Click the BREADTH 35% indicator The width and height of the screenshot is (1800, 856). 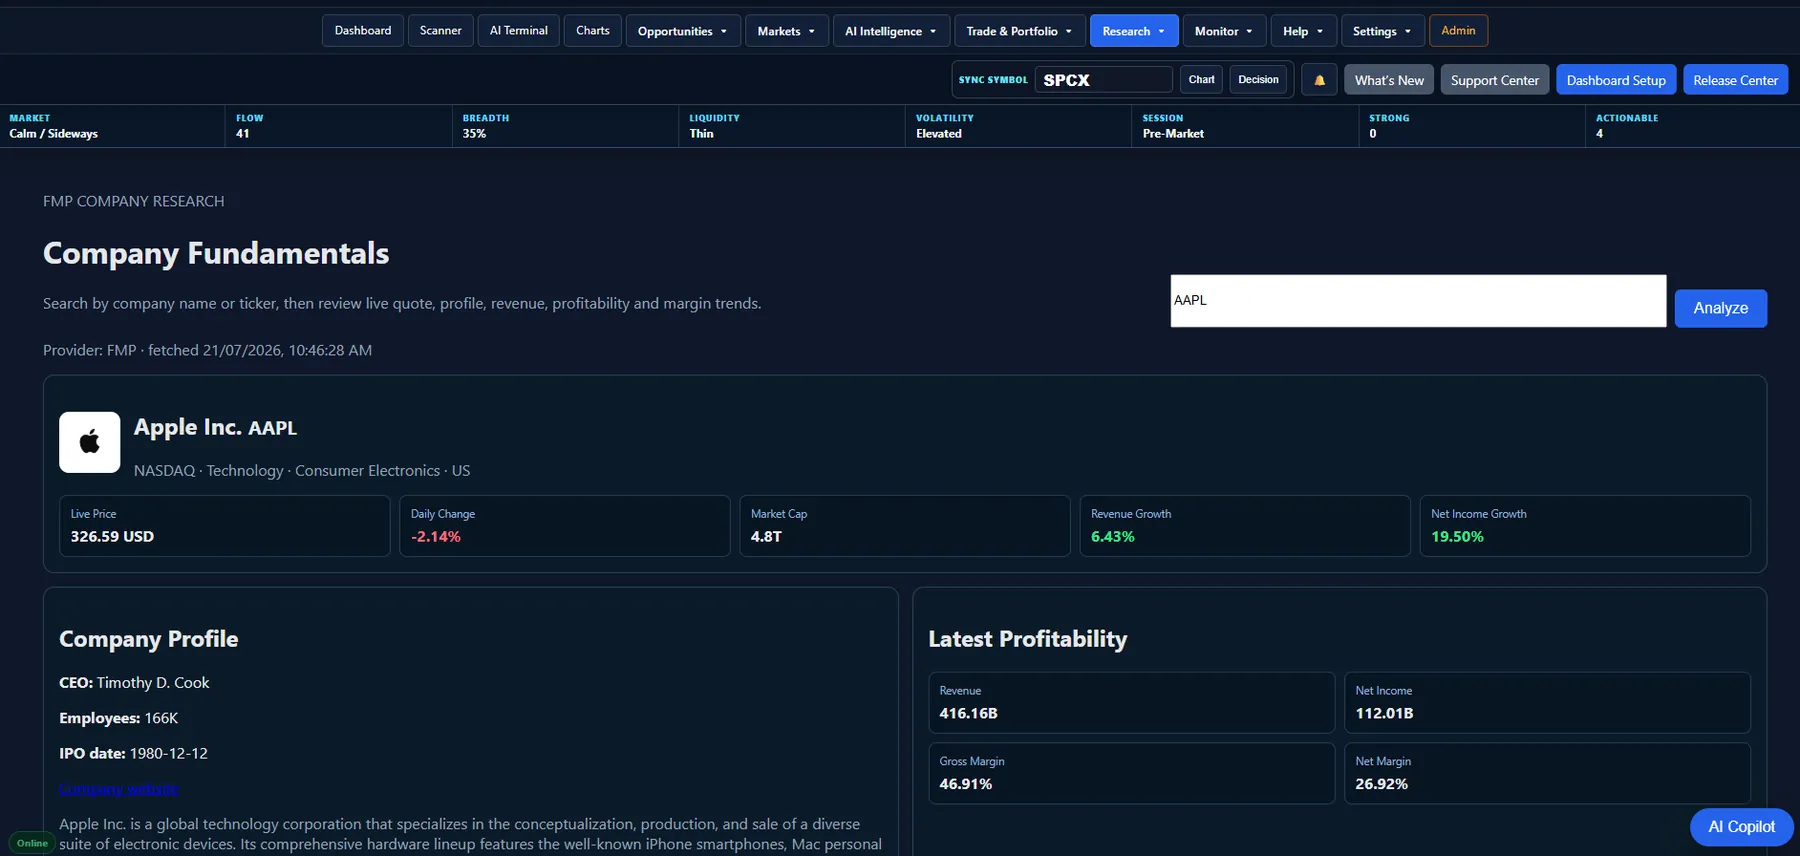pyautogui.click(x=565, y=126)
